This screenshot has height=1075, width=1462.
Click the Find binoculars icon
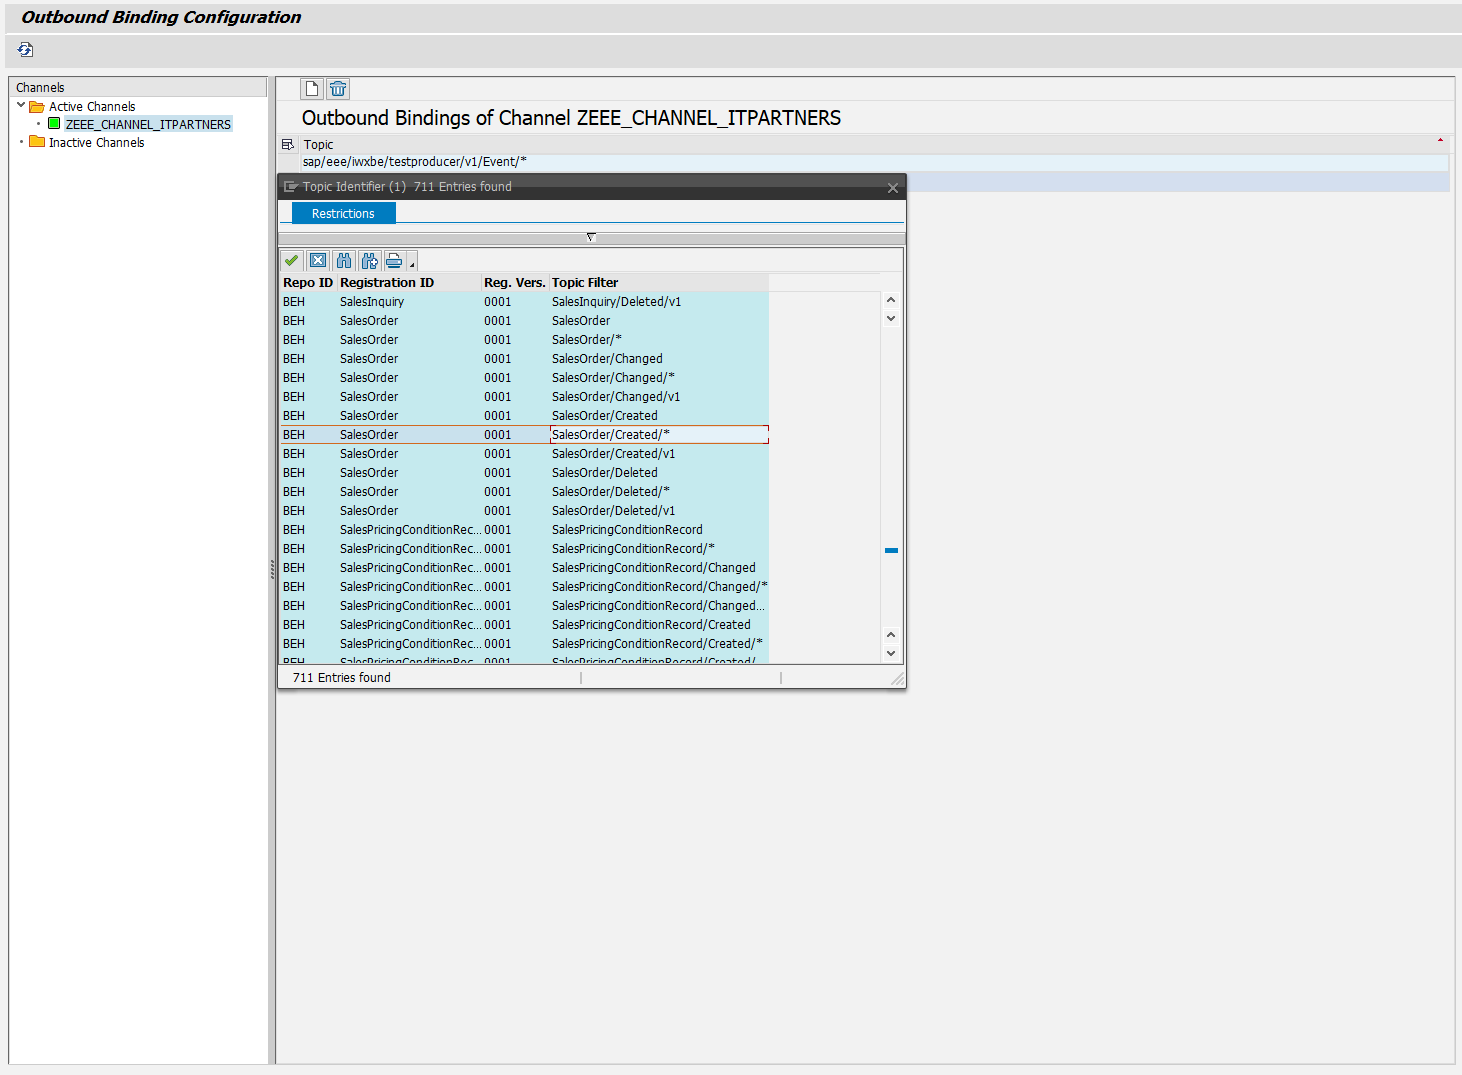coord(344,261)
